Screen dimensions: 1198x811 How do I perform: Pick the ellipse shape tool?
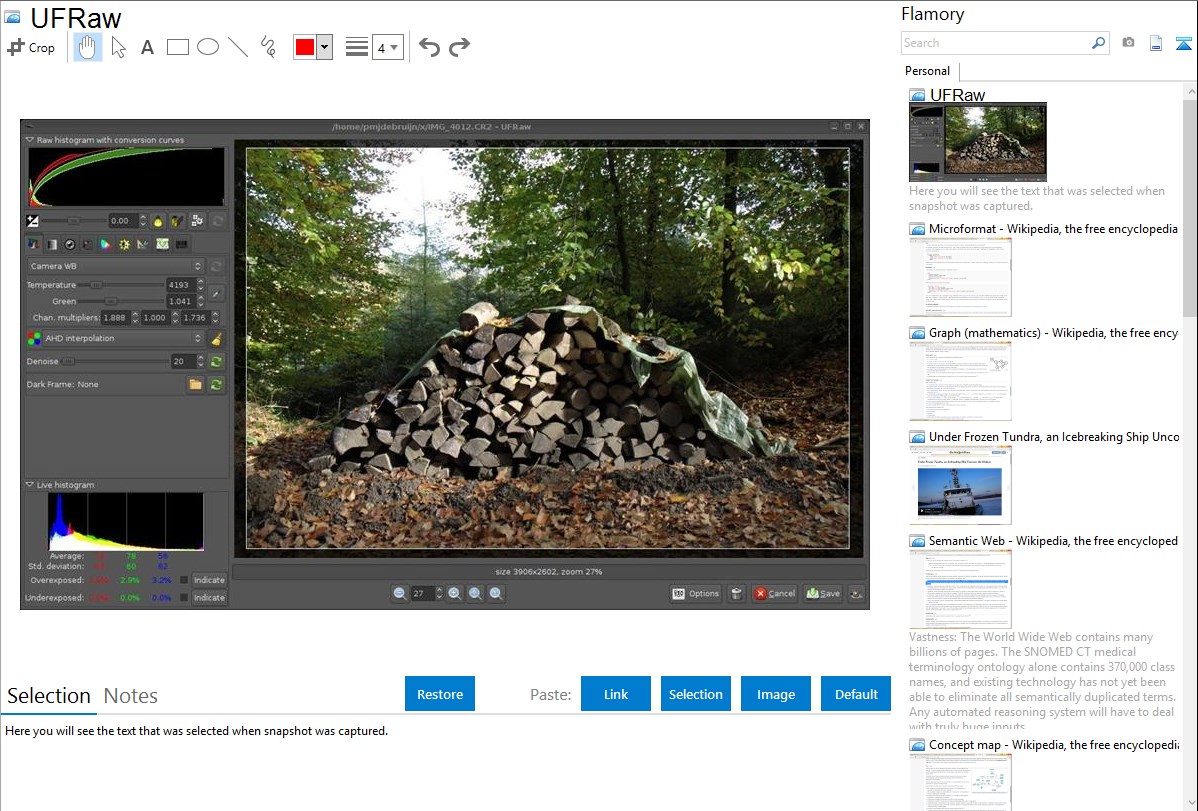(208, 47)
